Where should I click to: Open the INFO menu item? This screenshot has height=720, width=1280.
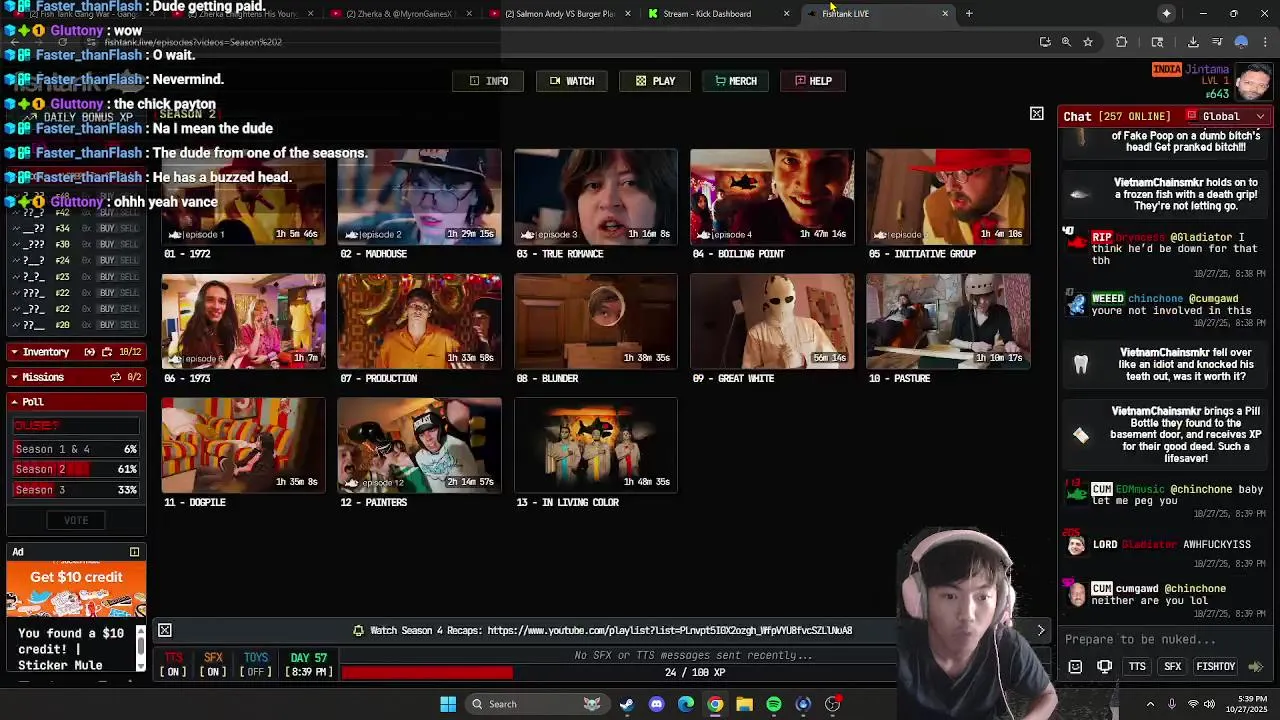489,81
